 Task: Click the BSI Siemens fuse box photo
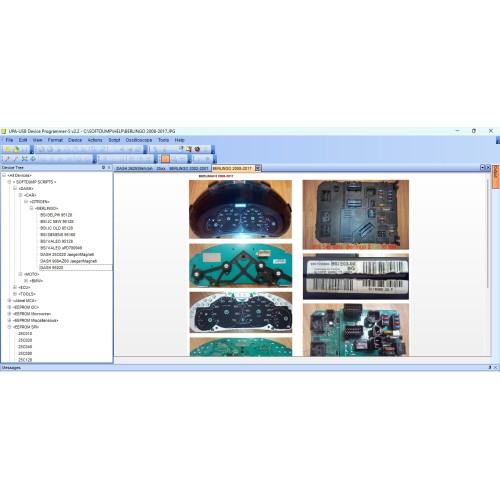click(x=356, y=215)
